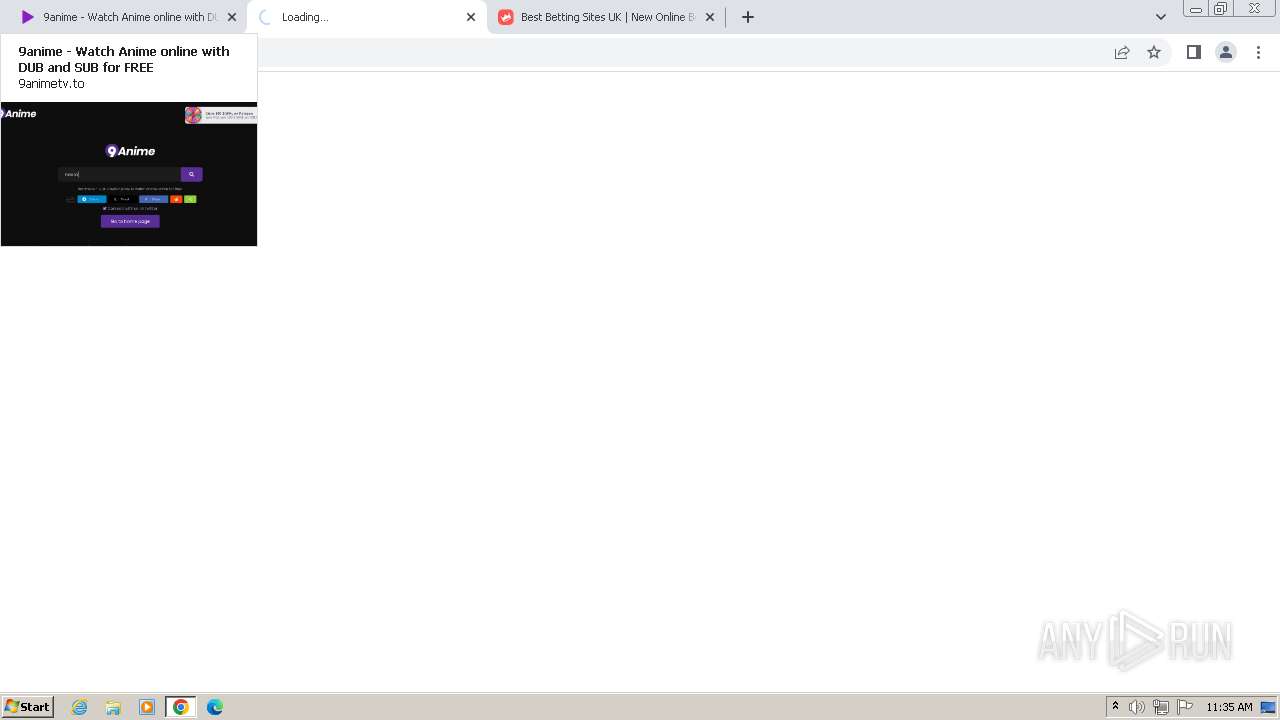Switch to the Loading tab
Image resolution: width=1280 pixels, height=720 pixels.
coord(366,17)
